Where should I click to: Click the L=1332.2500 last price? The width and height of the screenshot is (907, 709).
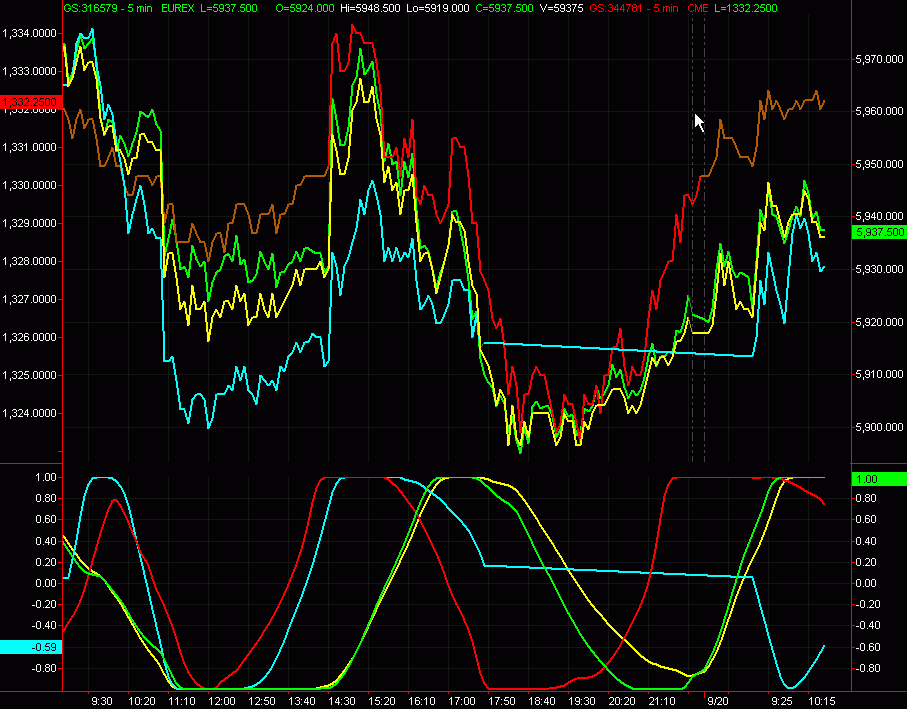pyautogui.click(x=746, y=8)
